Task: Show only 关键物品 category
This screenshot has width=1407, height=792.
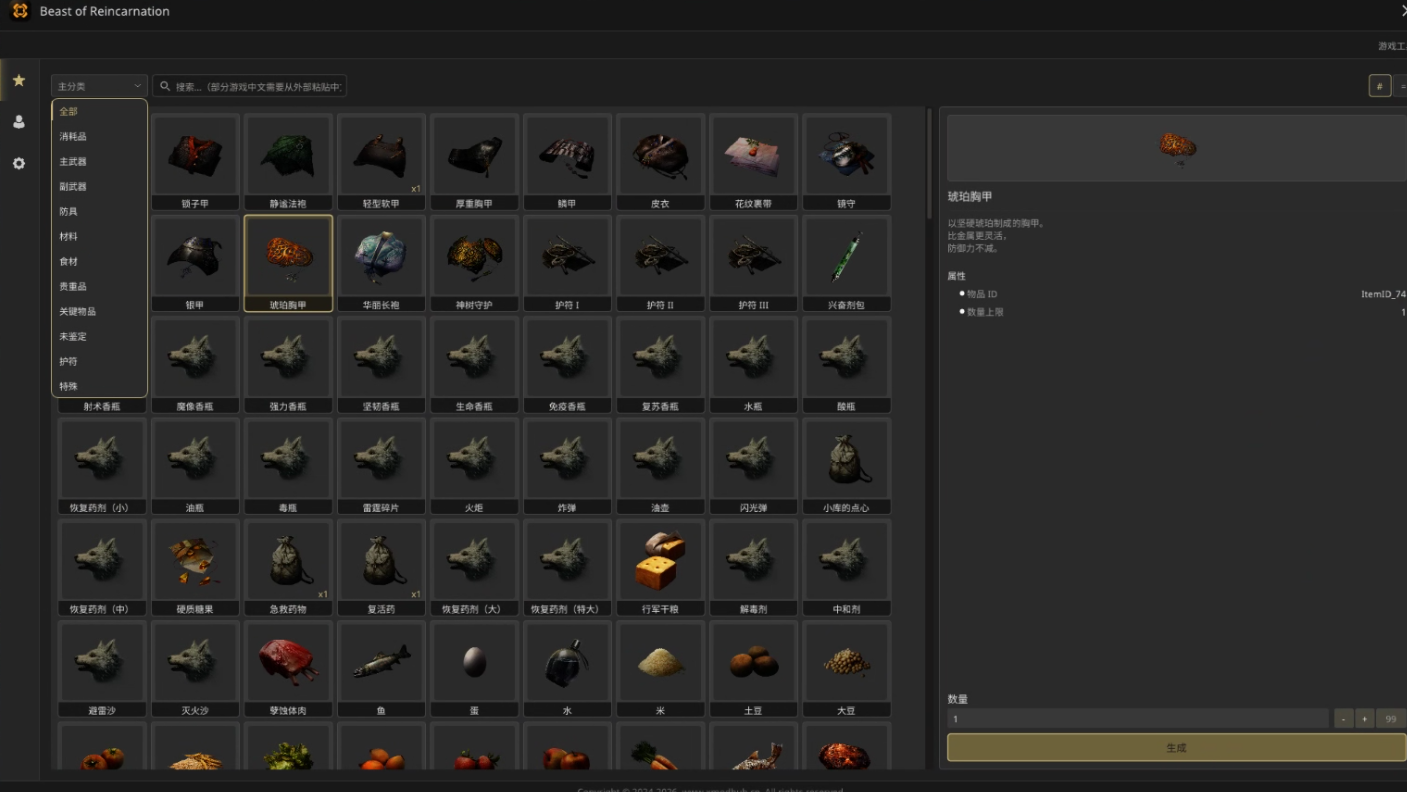Action: pos(99,312)
